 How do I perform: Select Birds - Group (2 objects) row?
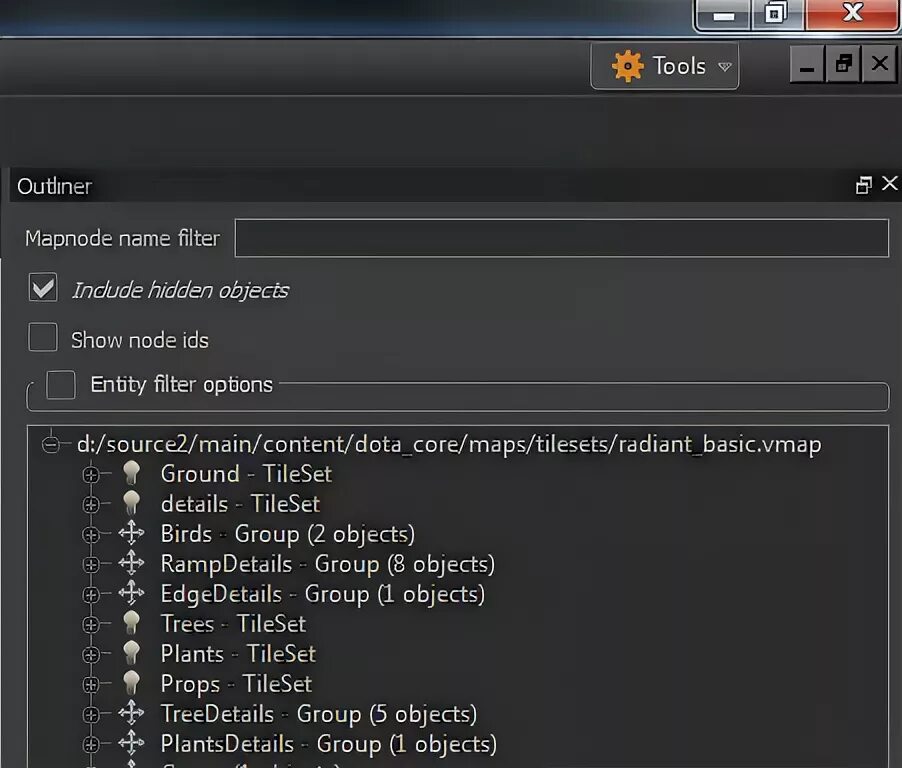288,534
